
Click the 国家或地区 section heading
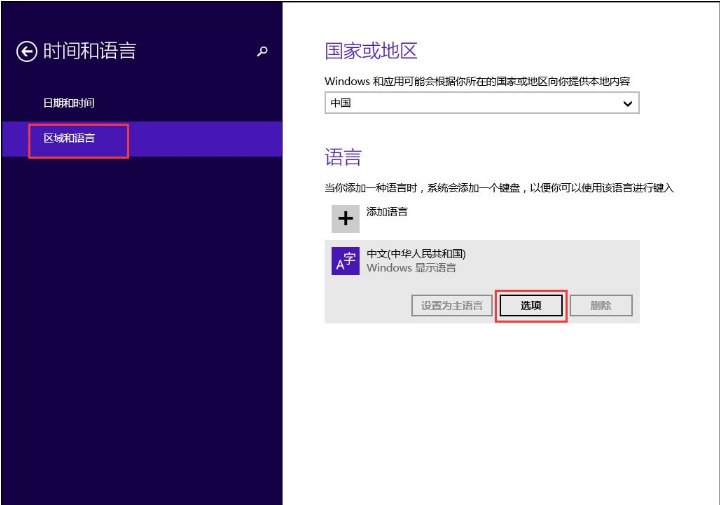coord(371,52)
